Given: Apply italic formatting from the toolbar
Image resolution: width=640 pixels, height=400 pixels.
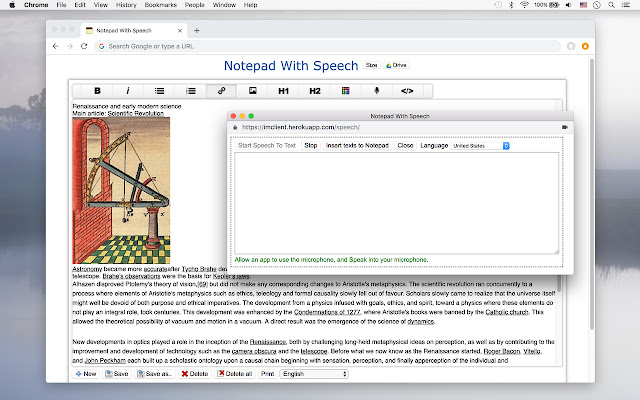Looking at the screenshot, I should (128, 91).
